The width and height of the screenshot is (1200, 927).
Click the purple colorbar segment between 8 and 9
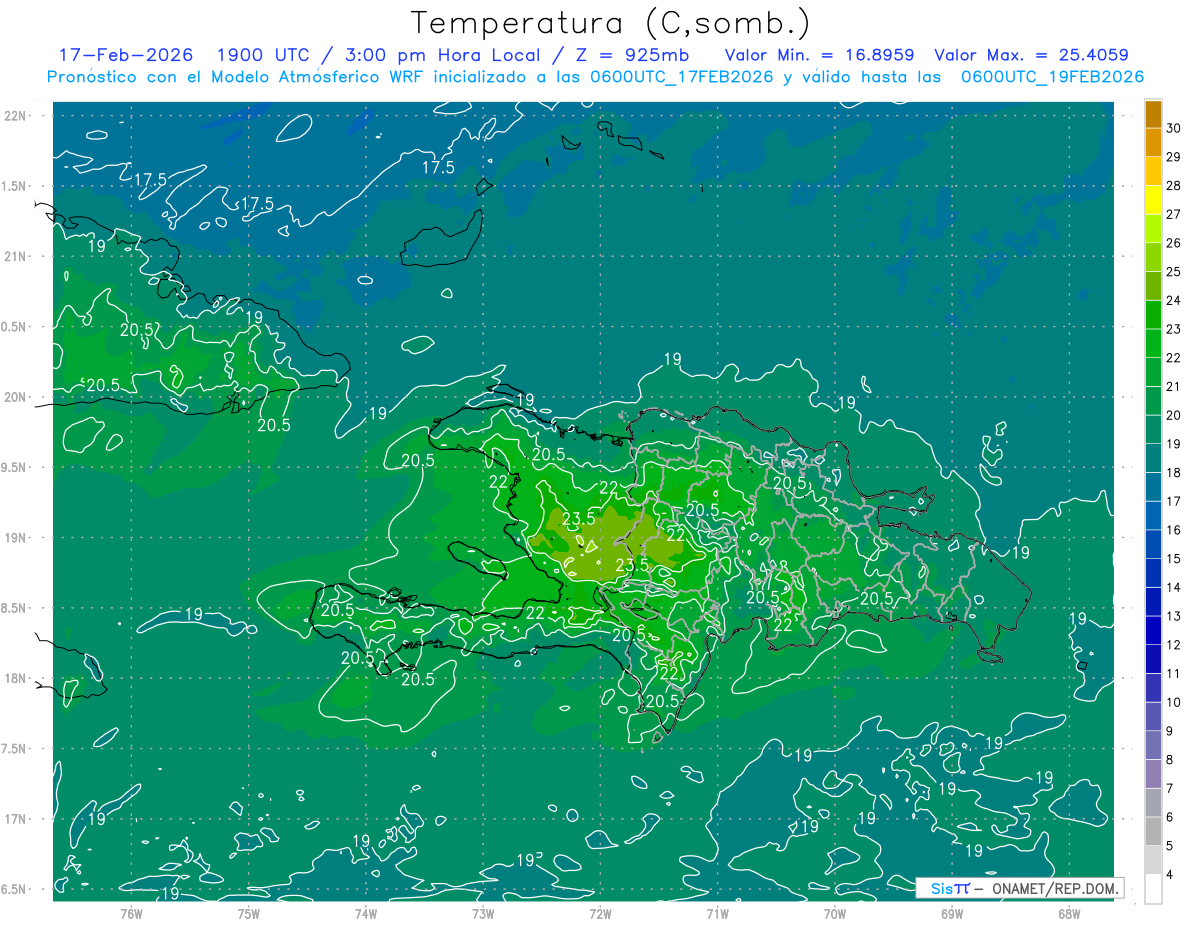pyautogui.click(x=1153, y=745)
